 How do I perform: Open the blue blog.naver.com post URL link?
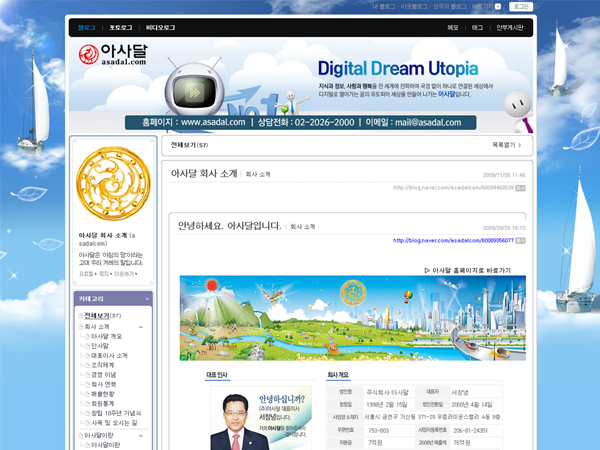coord(453,241)
